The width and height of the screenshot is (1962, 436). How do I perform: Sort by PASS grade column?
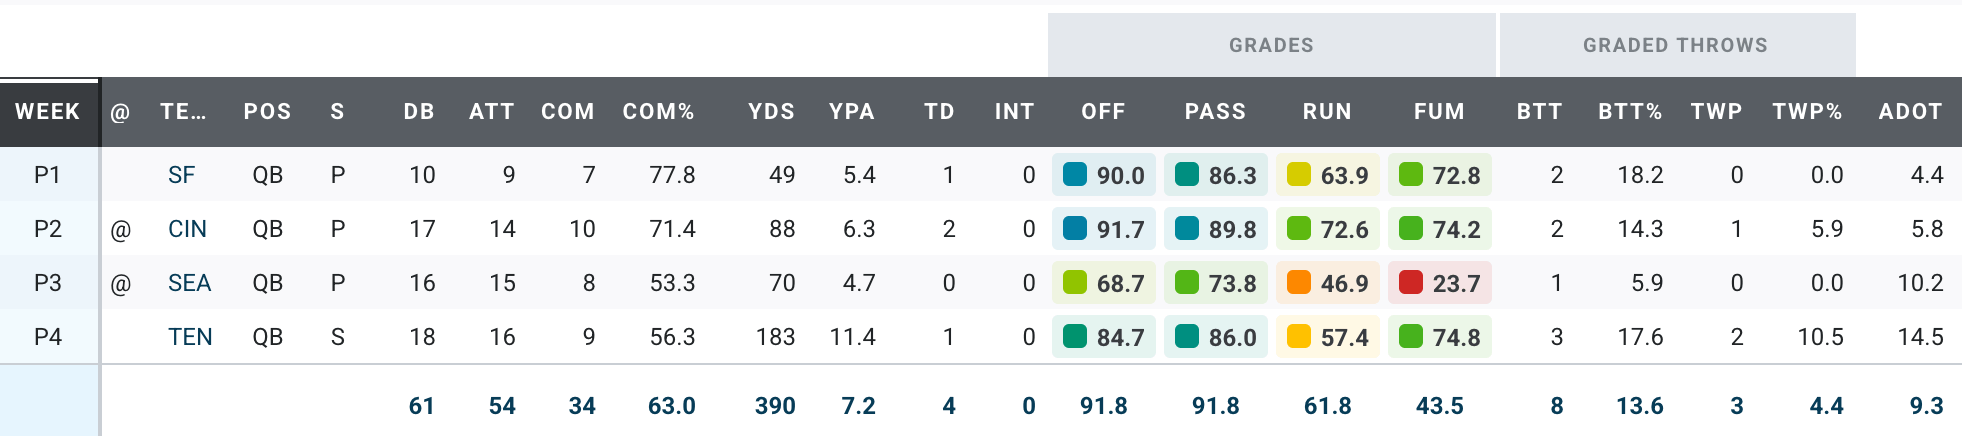[x=1215, y=112]
